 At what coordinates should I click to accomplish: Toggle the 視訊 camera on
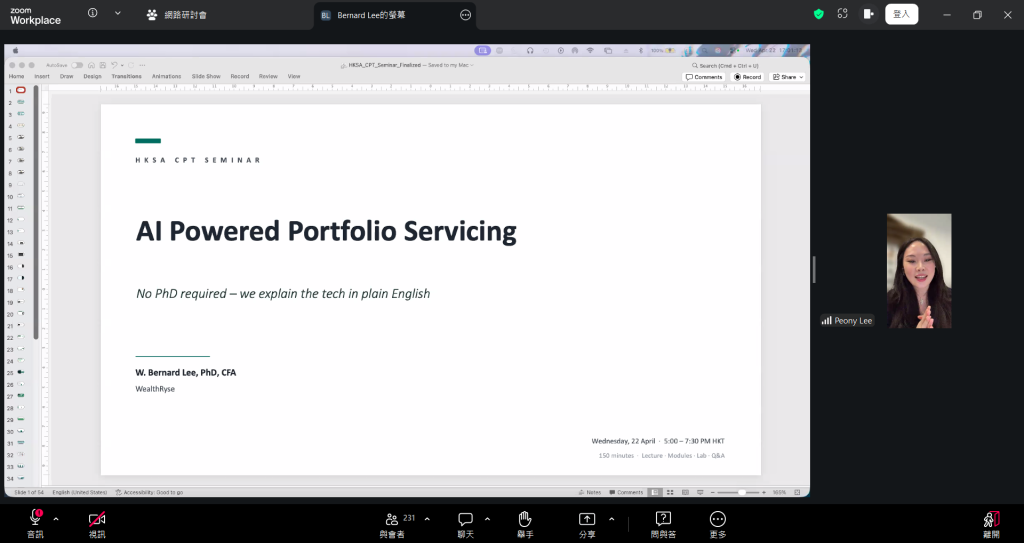(97, 519)
